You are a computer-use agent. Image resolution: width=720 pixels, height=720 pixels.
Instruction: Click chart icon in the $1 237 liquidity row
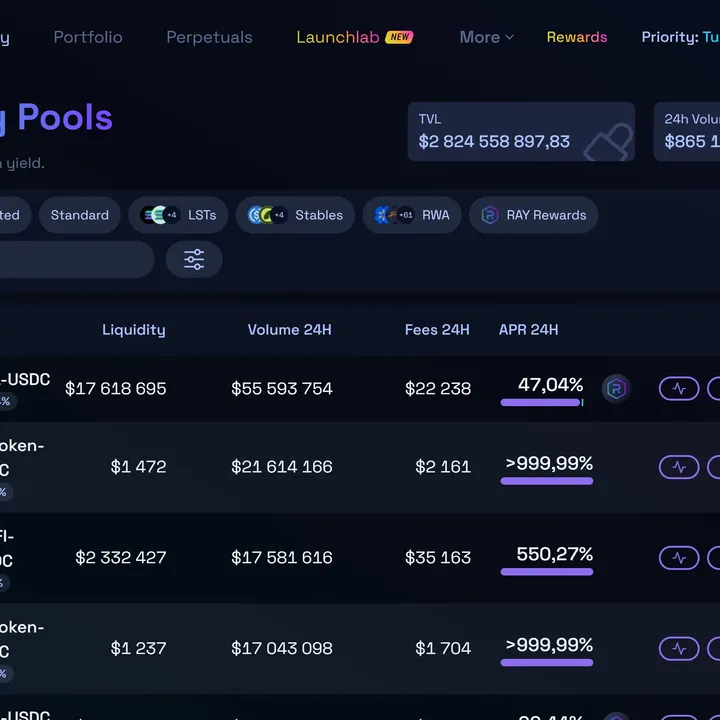(679, 648)
